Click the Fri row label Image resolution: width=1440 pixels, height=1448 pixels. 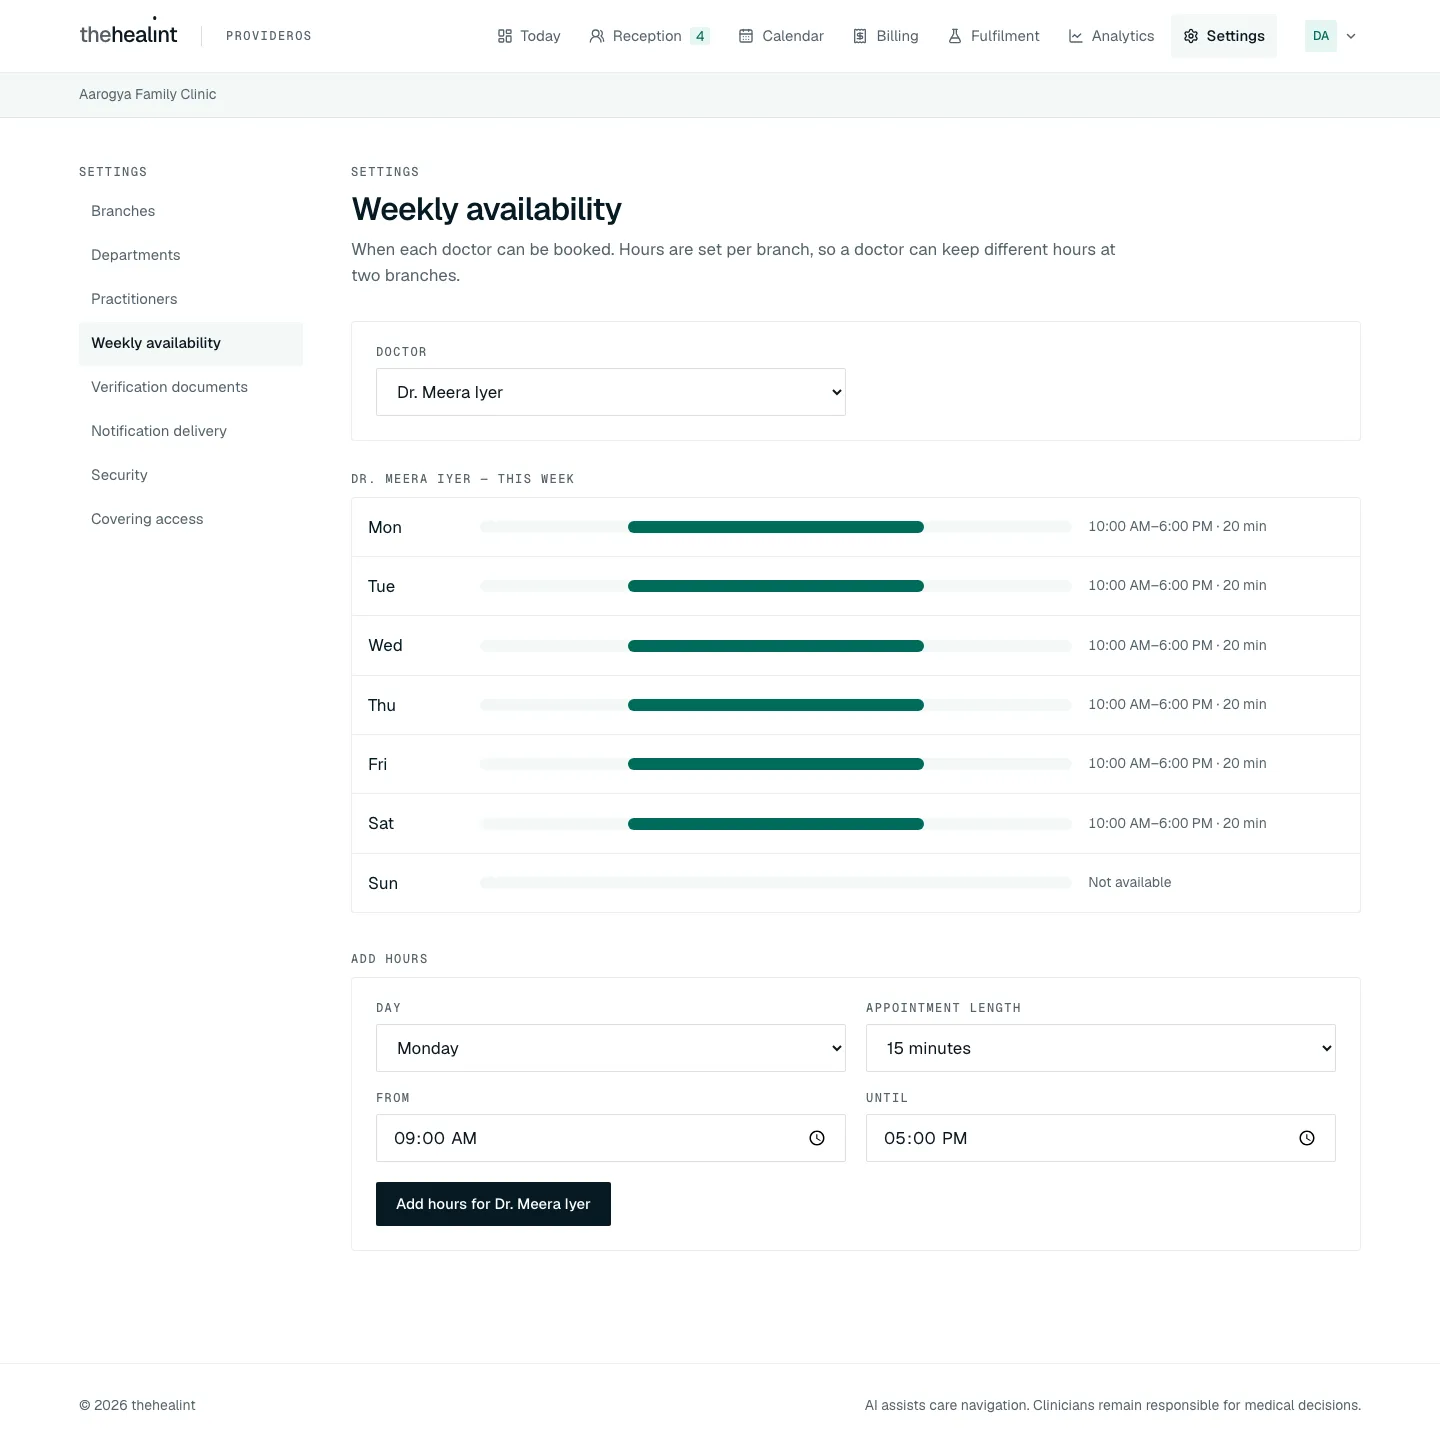377,764
